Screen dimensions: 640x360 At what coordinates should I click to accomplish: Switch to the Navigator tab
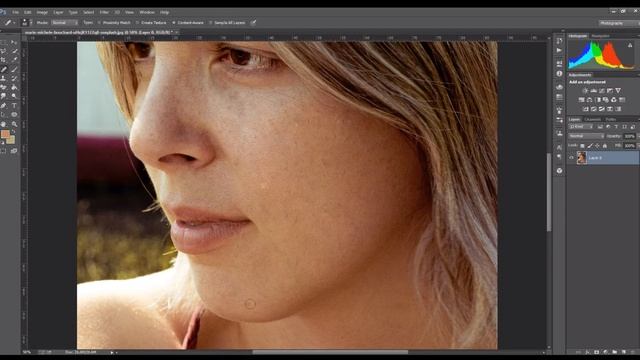[600, 36]
